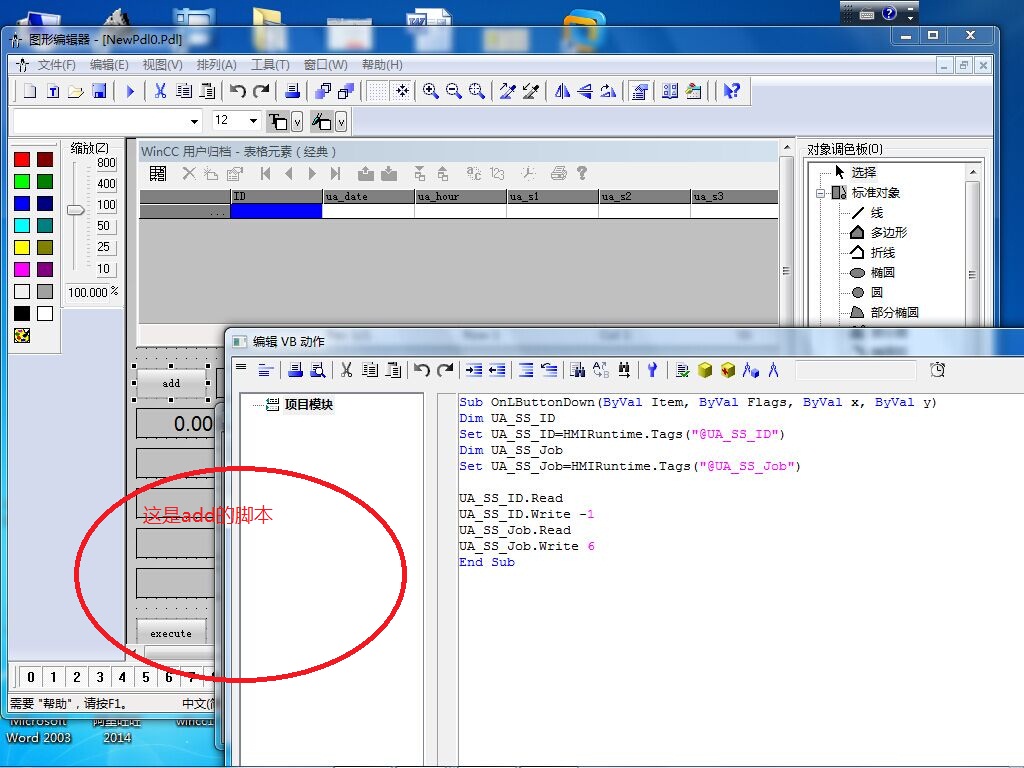1024x768 pixels.
Task: Click the runtime play arrow icon
Action: pyautogui.click(x=130, y=92)
